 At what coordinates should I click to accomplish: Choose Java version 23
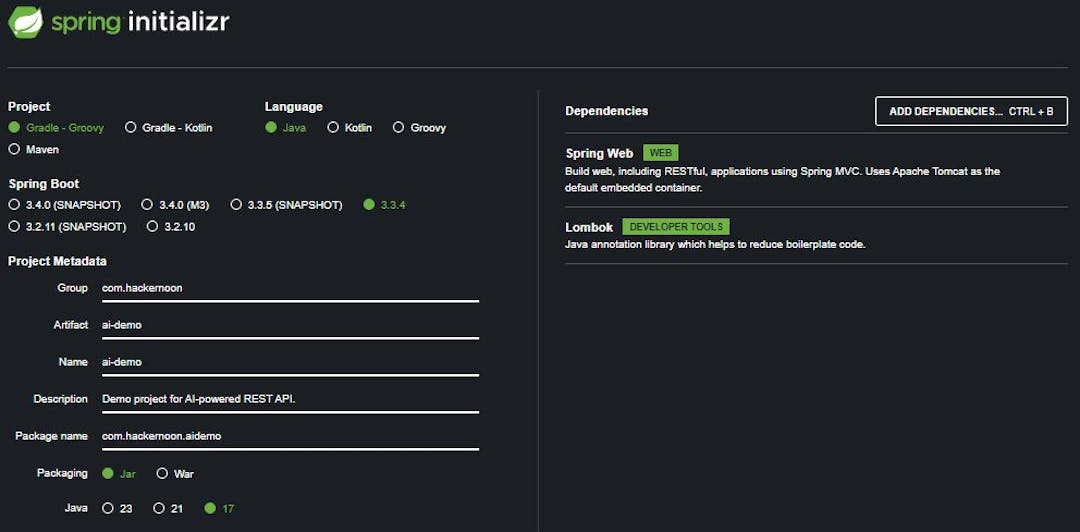click(108, 509)
